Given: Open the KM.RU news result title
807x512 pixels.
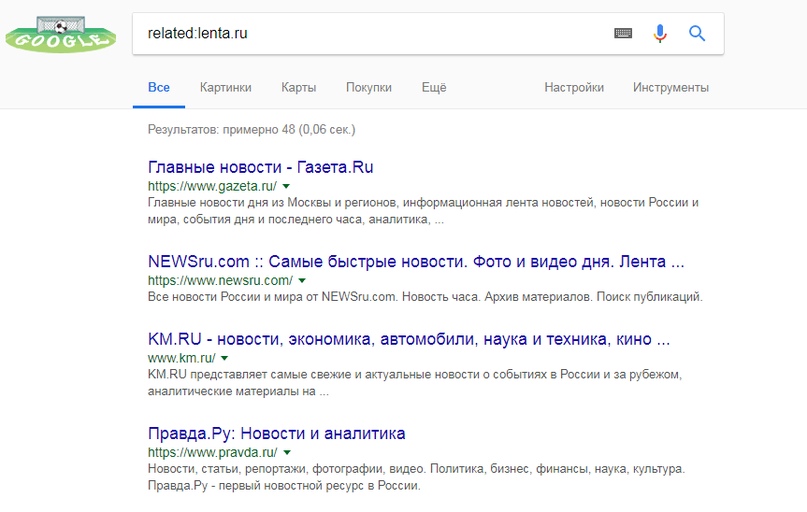Looking at the screenshot, I should point(408,338).
